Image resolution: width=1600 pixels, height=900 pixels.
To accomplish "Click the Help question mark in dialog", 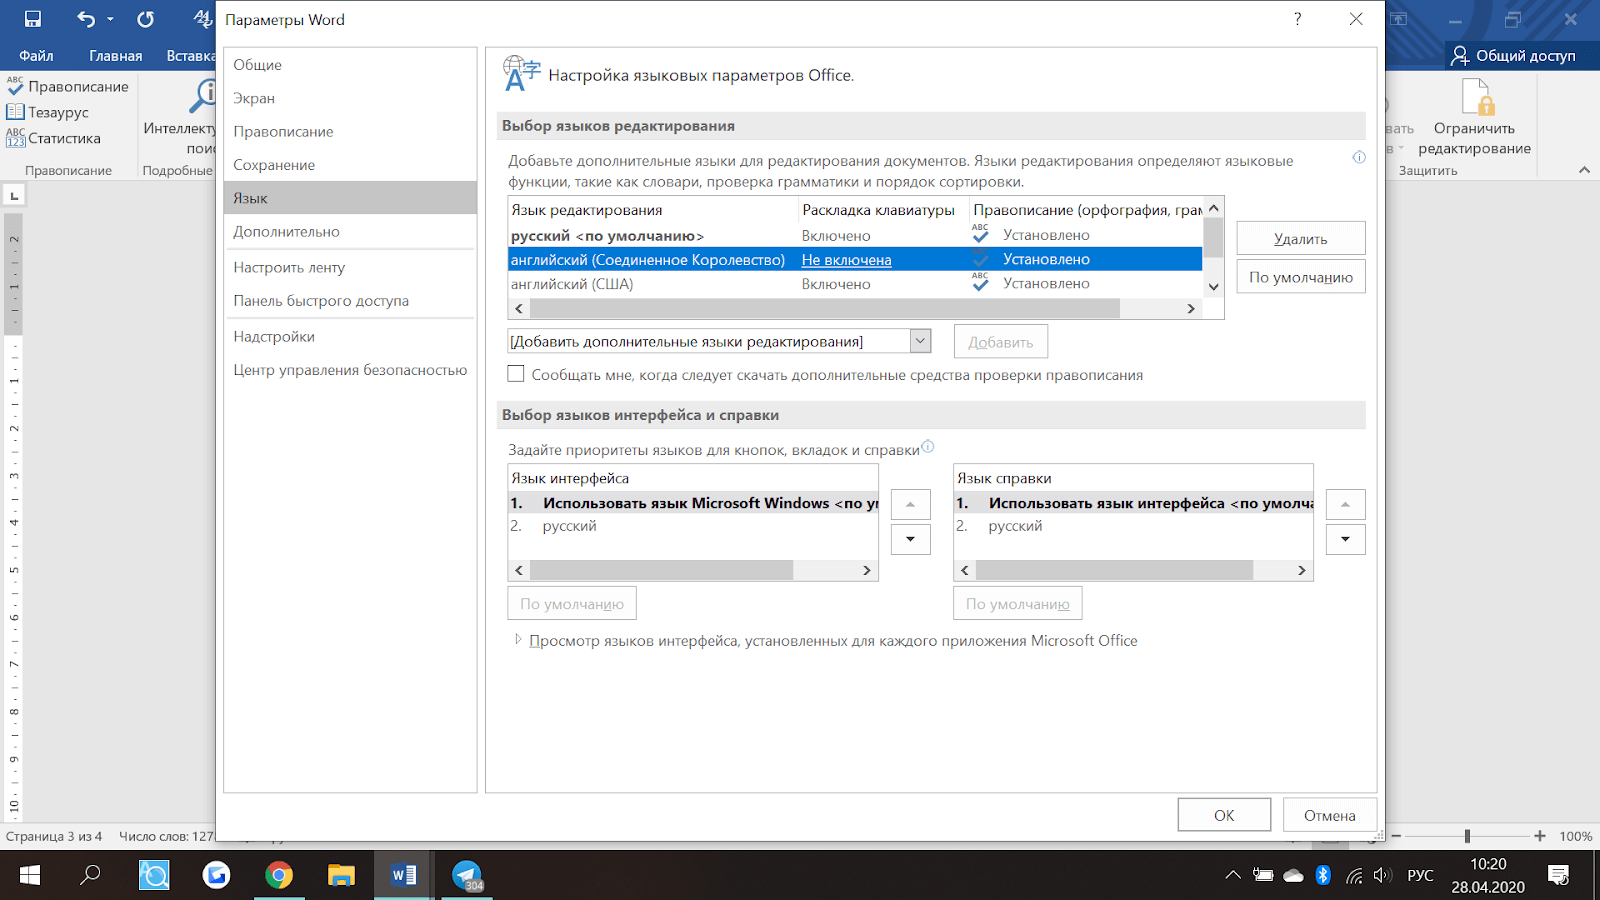I will 1297,19.
